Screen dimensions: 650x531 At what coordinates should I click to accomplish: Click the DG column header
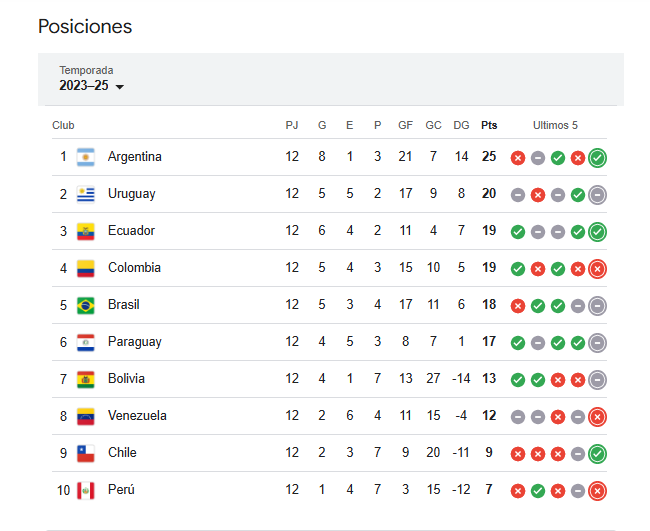pyautogui.click(x=461, y=125)
